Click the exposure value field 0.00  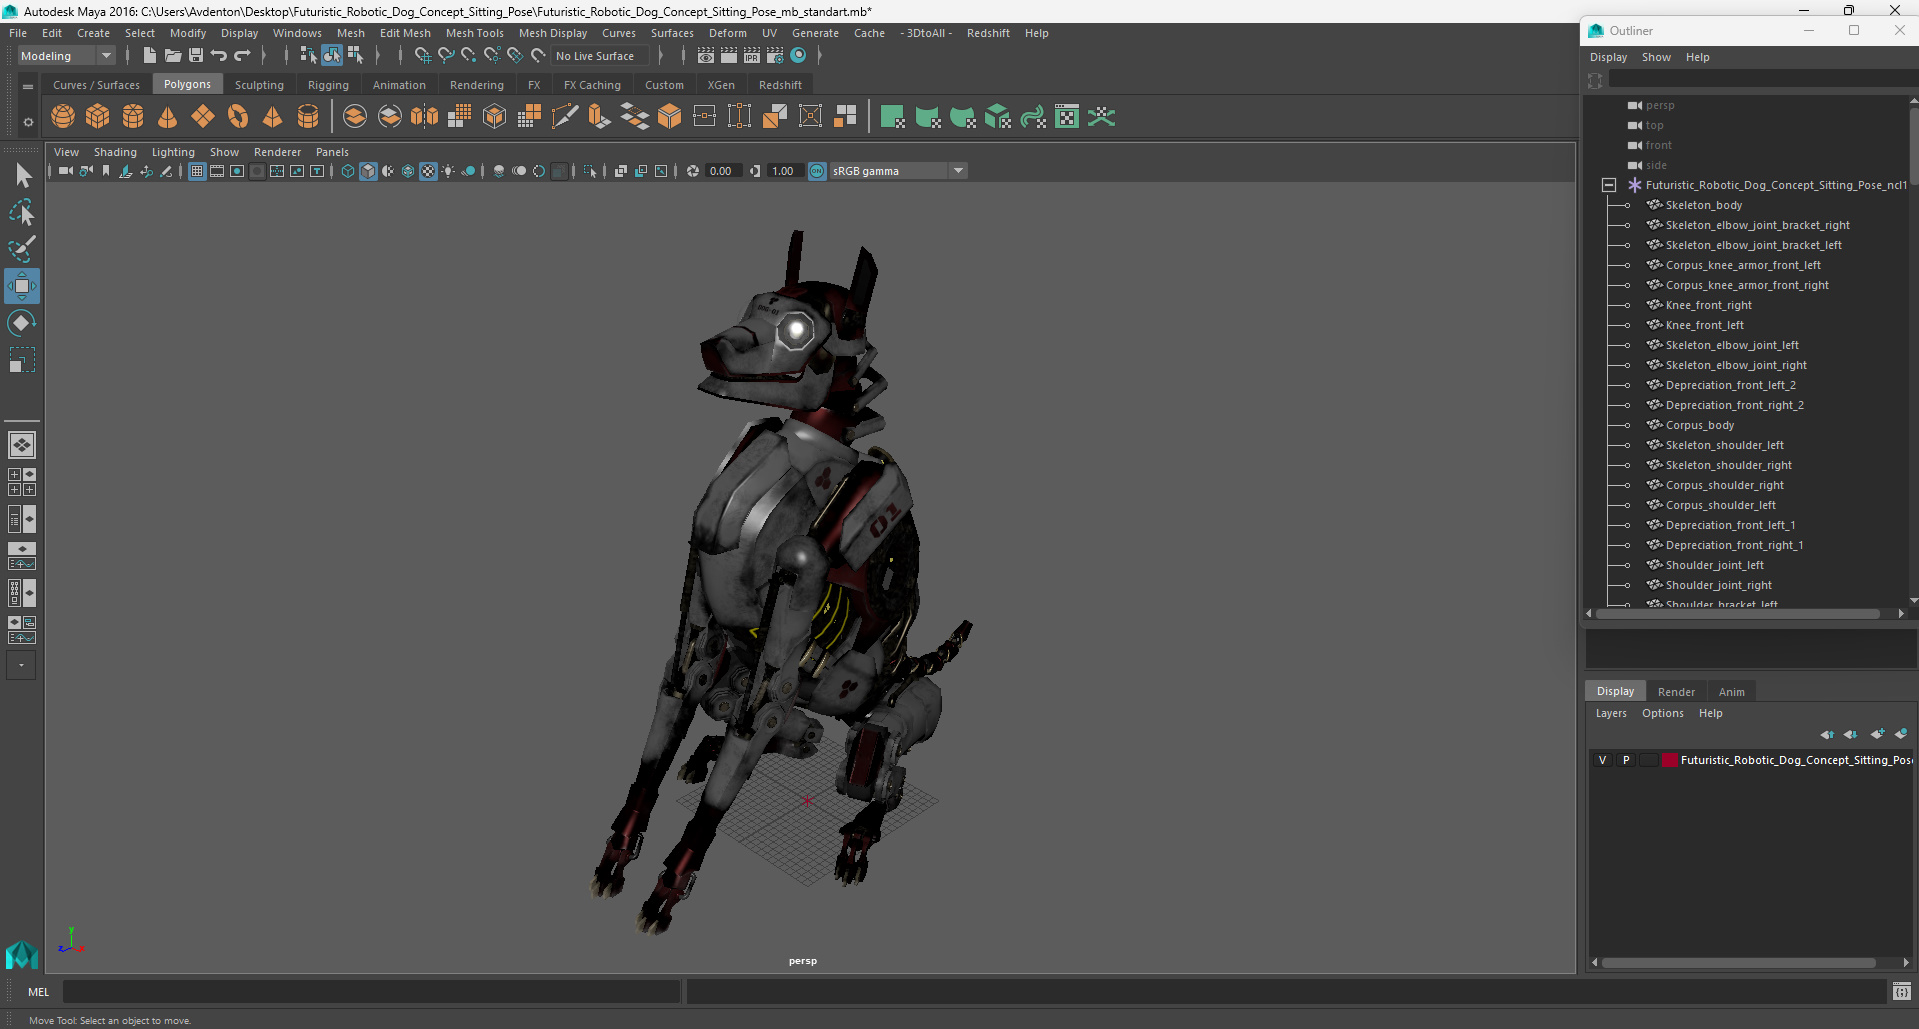pos(723,171)
